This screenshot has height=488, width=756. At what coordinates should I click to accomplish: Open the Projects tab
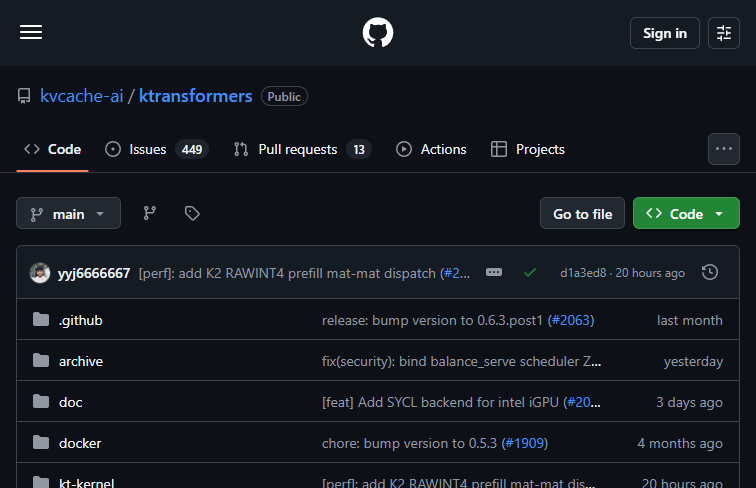point(527,149)
